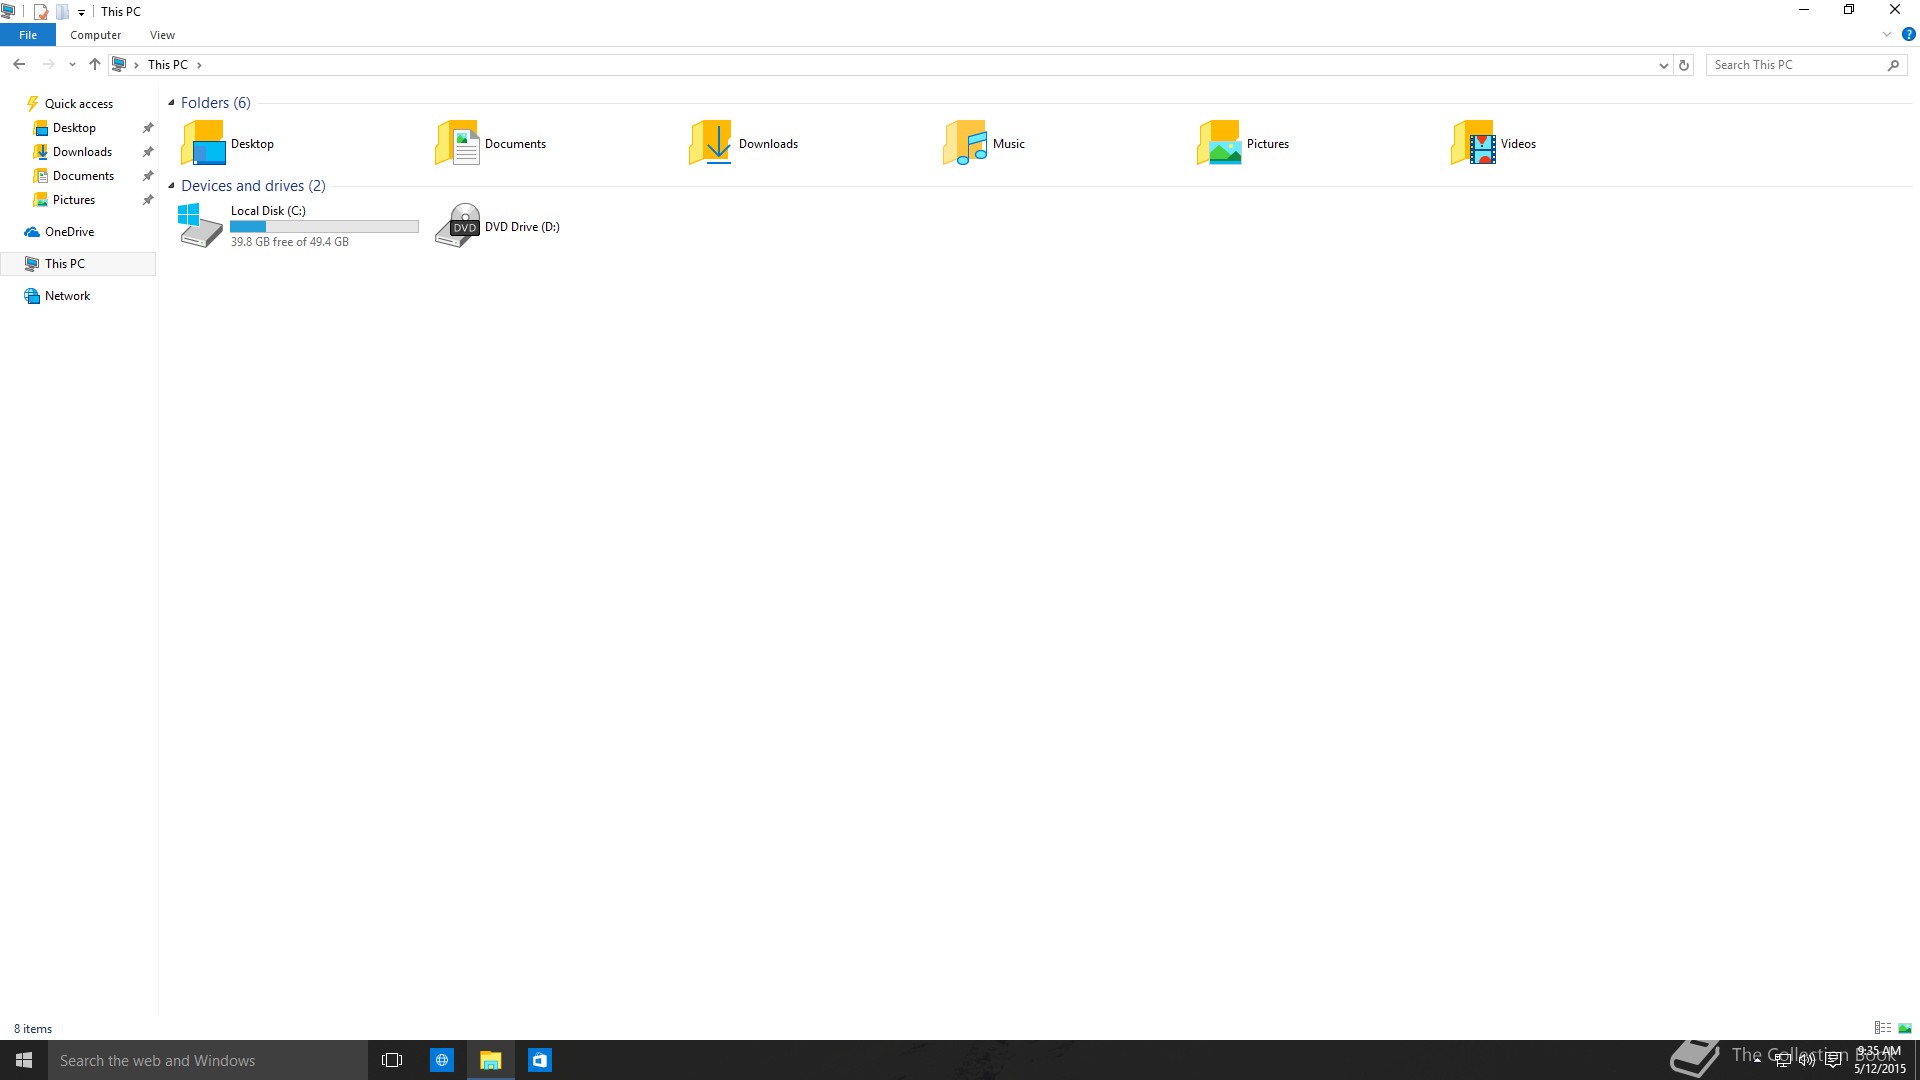Open the Store taskbar icon
The width and height of the screenshot is (1920, 1080).
(539, 1060)
